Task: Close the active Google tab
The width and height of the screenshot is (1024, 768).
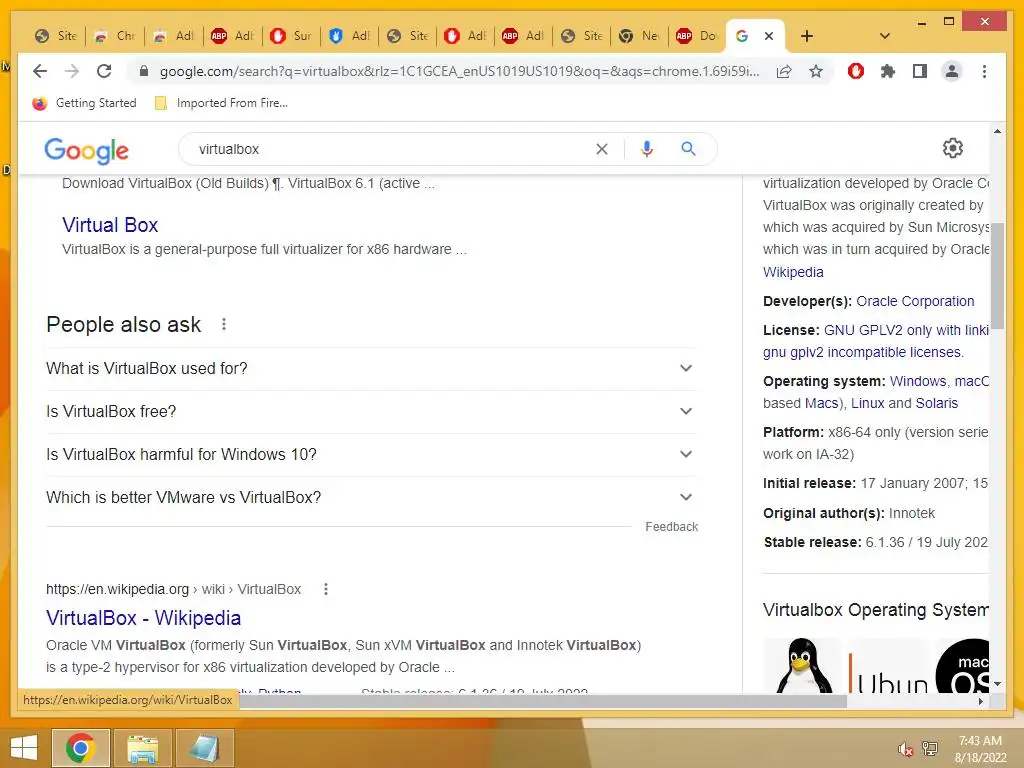Action: (x=769, y=36)
